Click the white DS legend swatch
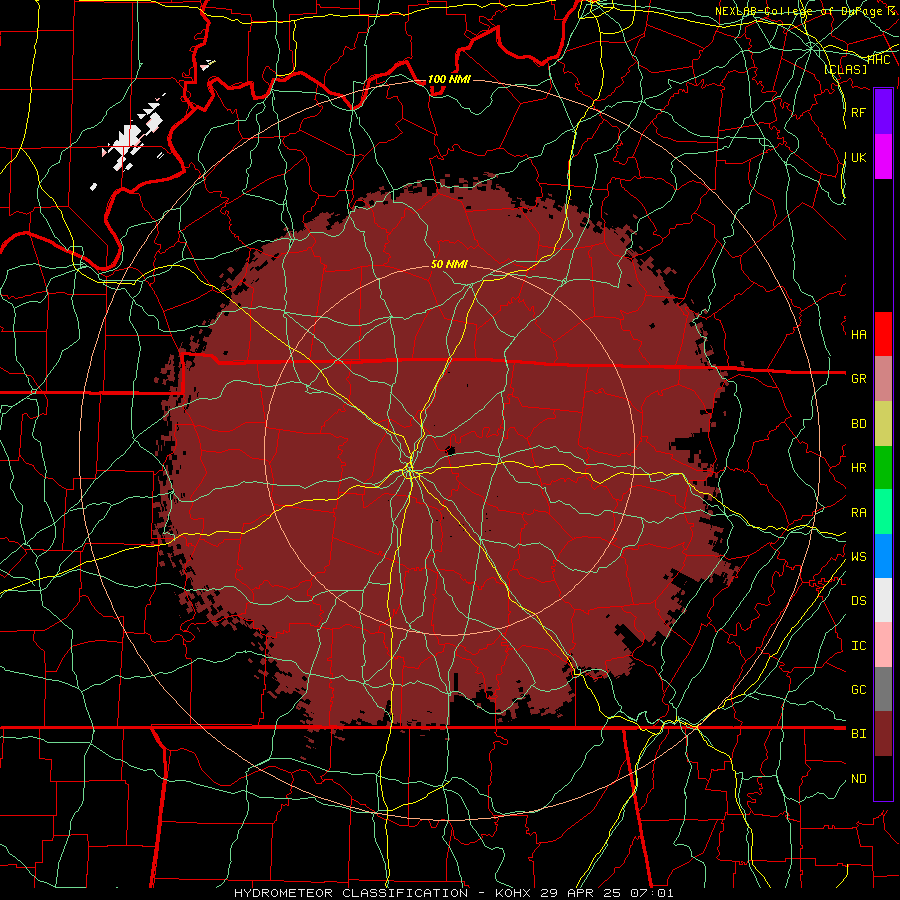Screen dimensions: 900x900 coord(883,600)
